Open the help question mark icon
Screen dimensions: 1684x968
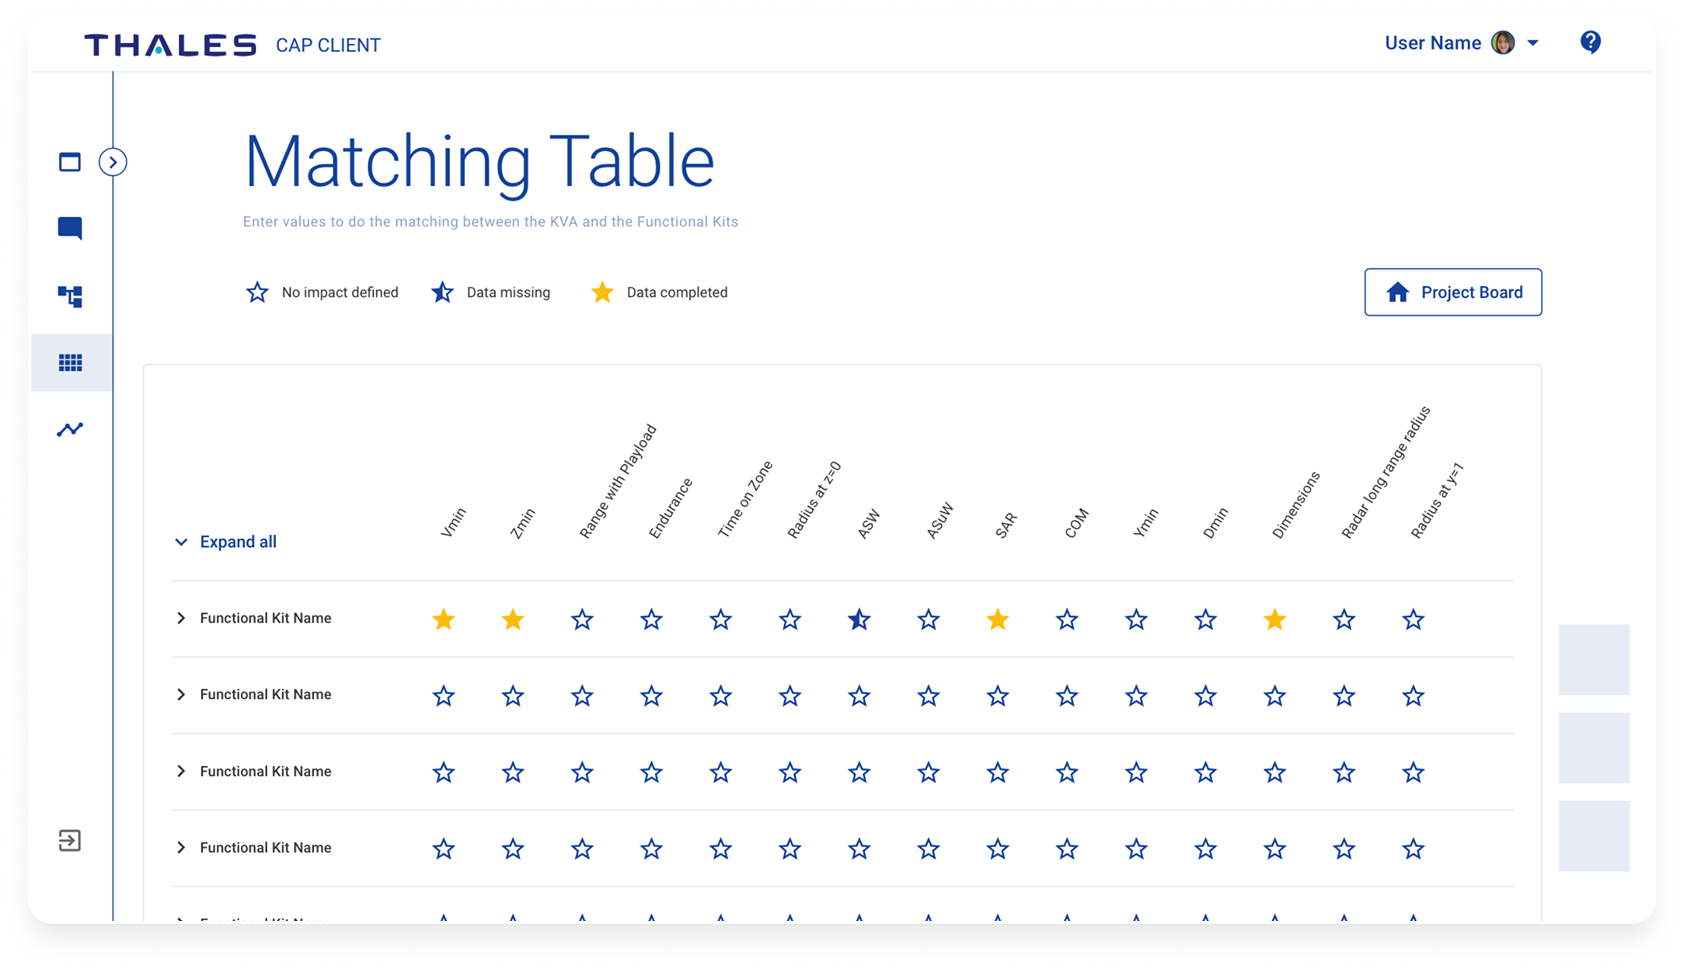[x=1590, y=42]
